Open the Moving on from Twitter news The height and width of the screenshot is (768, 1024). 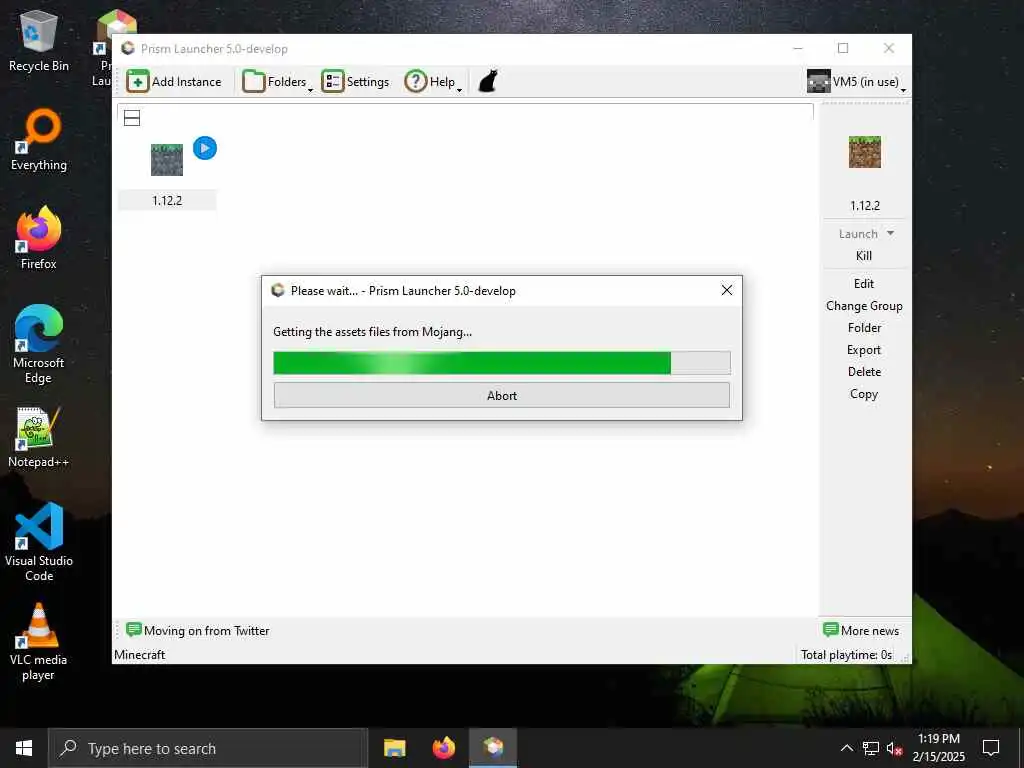[197, 631]
